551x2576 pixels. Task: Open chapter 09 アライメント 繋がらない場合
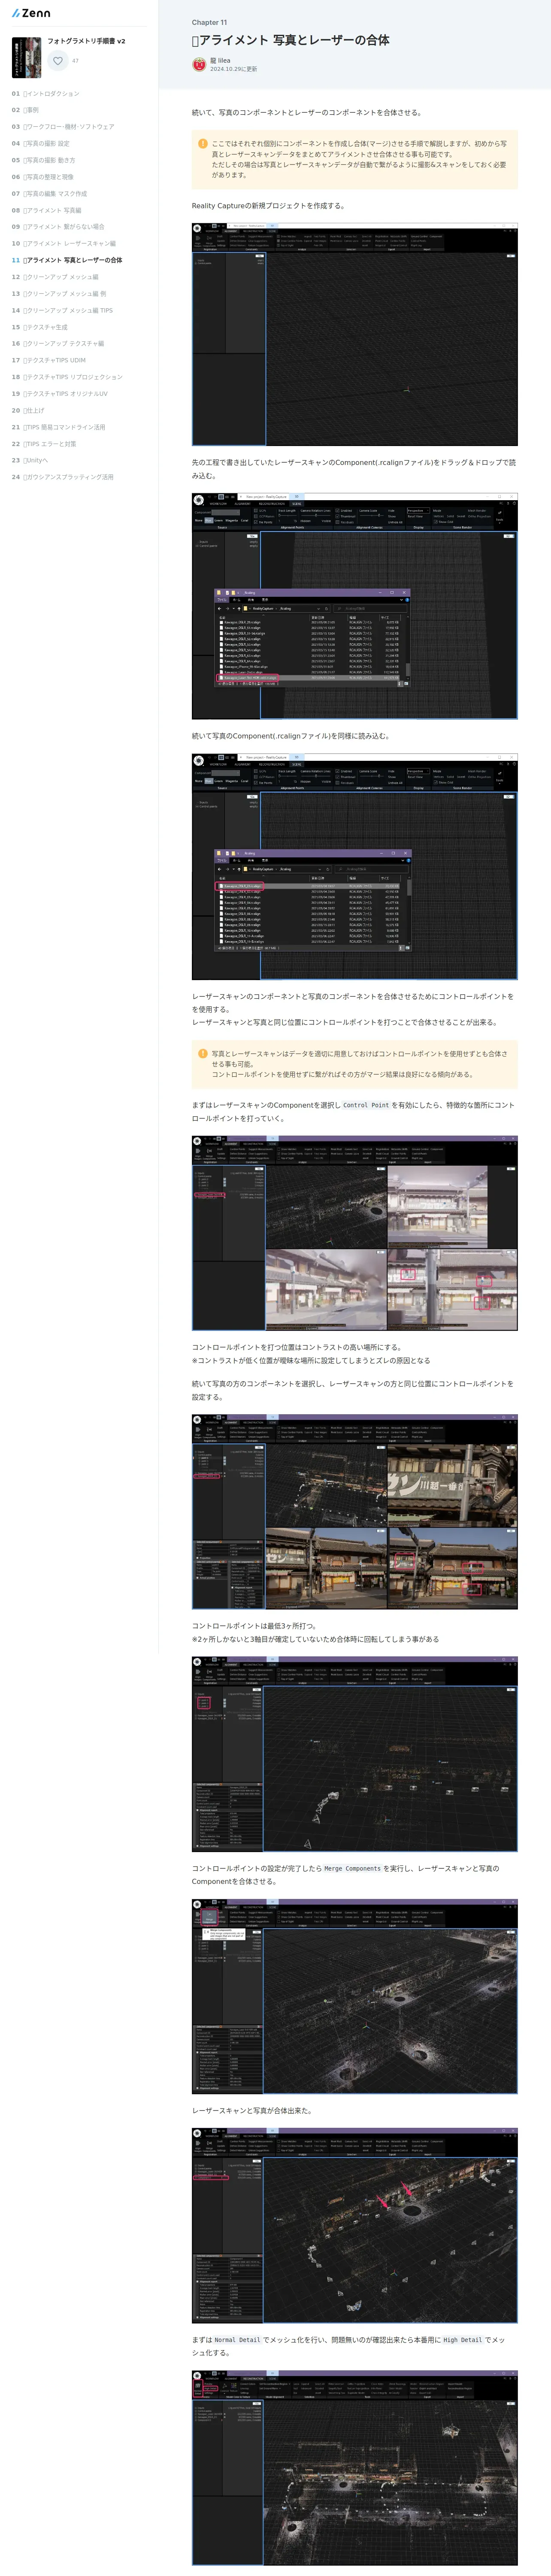(58, 227)
